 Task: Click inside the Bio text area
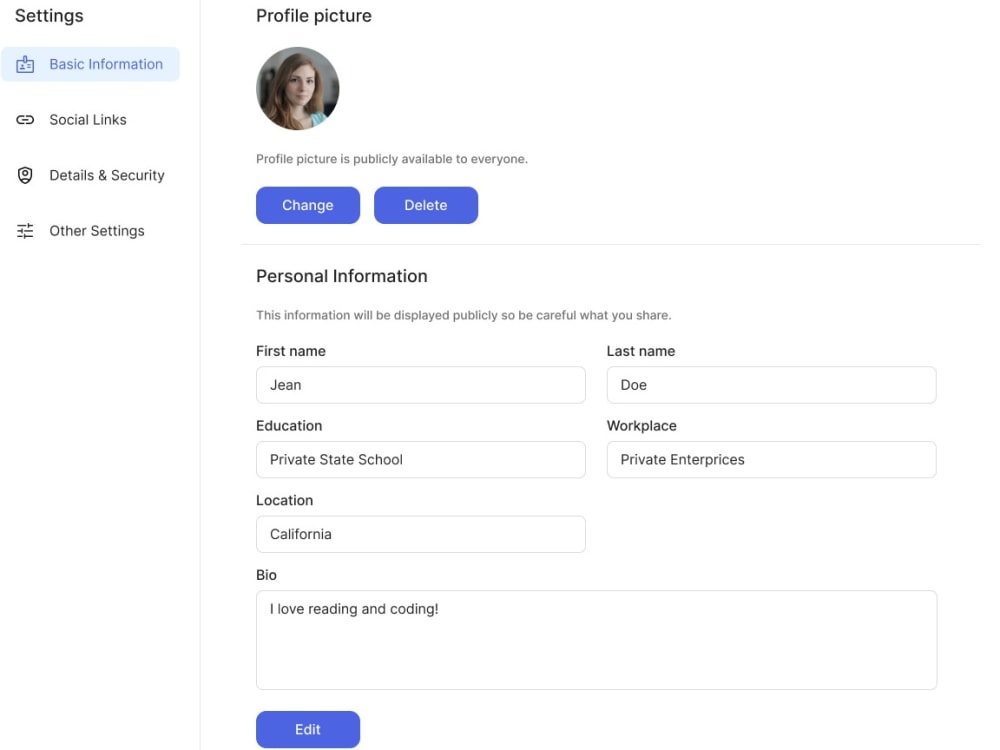click(597, 640)
